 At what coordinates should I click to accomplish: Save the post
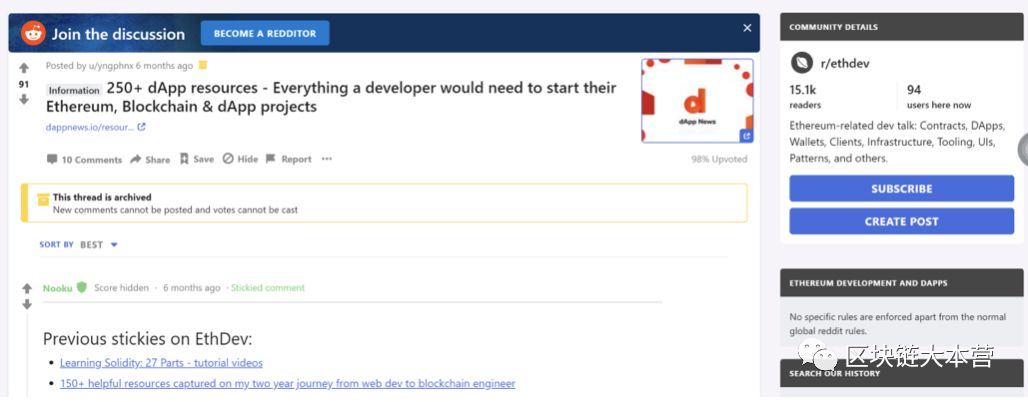pos(197,159)
